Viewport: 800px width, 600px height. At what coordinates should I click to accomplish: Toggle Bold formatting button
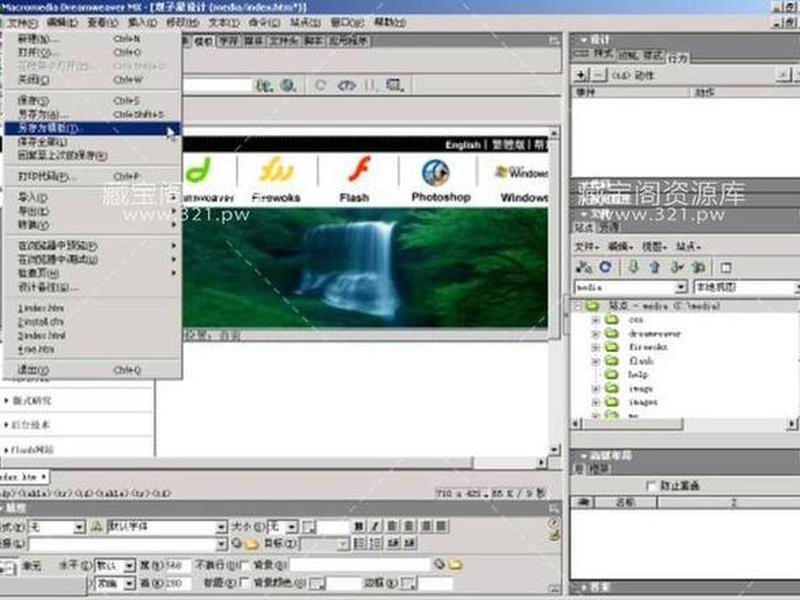(359, 526)
